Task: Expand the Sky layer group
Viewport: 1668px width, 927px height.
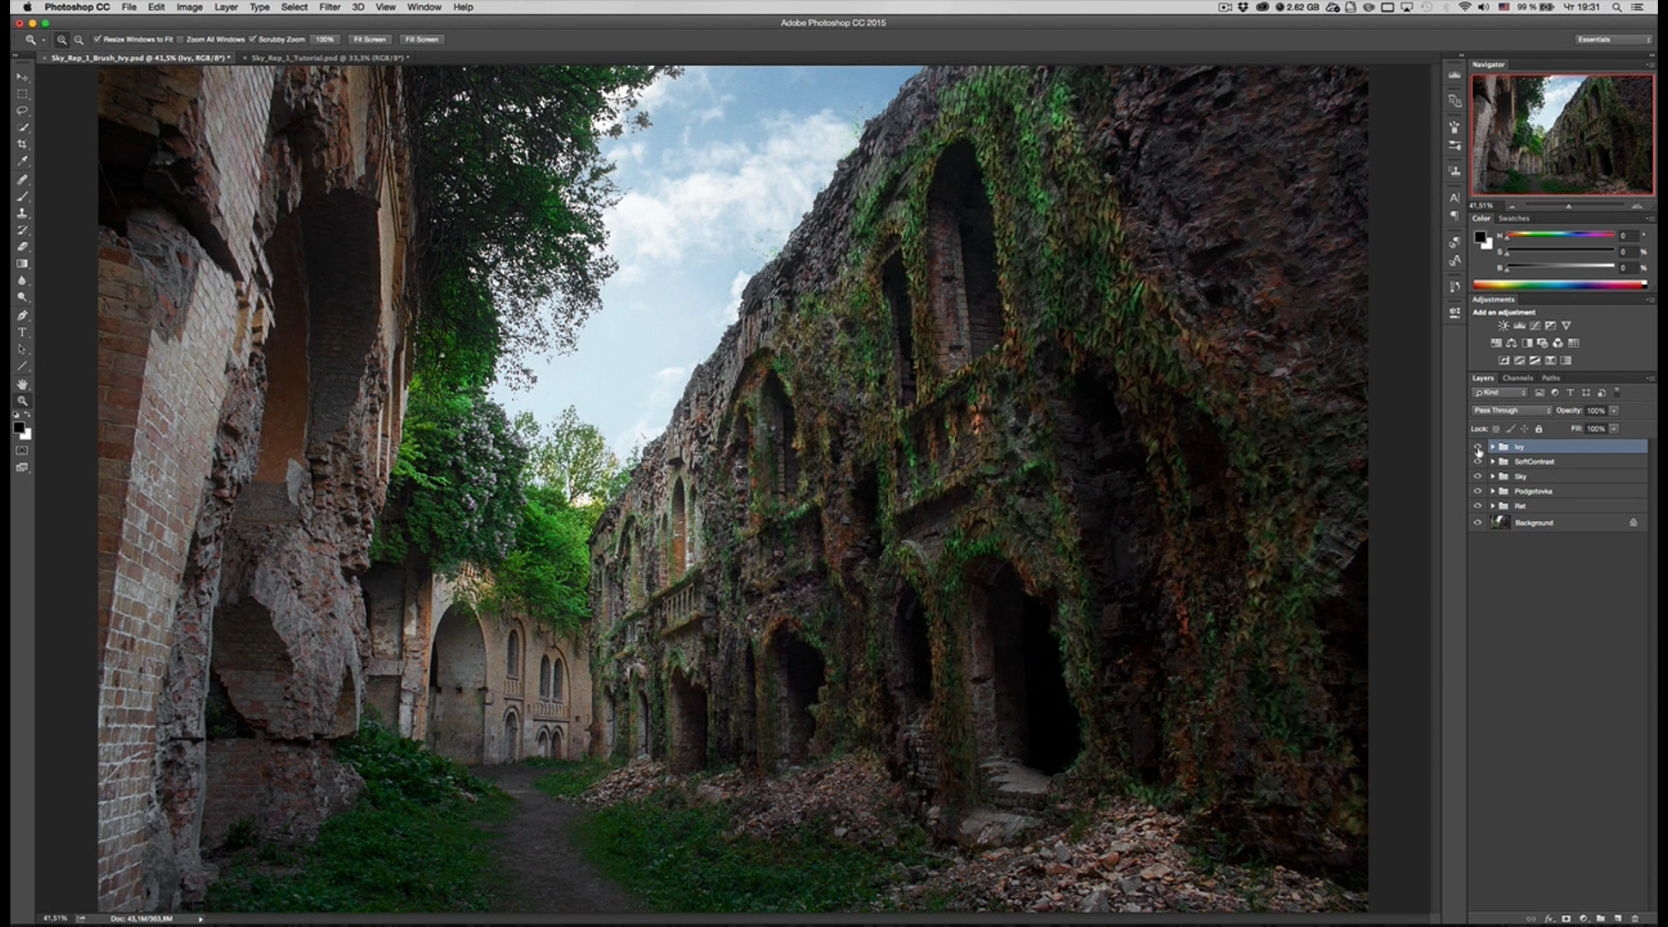Action: [1492, 477]
